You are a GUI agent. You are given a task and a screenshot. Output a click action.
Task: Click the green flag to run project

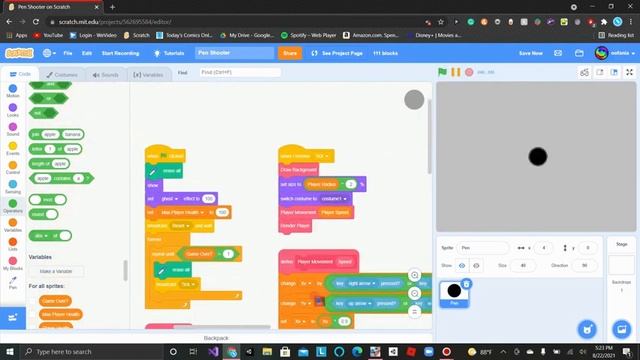coord(442,72)
